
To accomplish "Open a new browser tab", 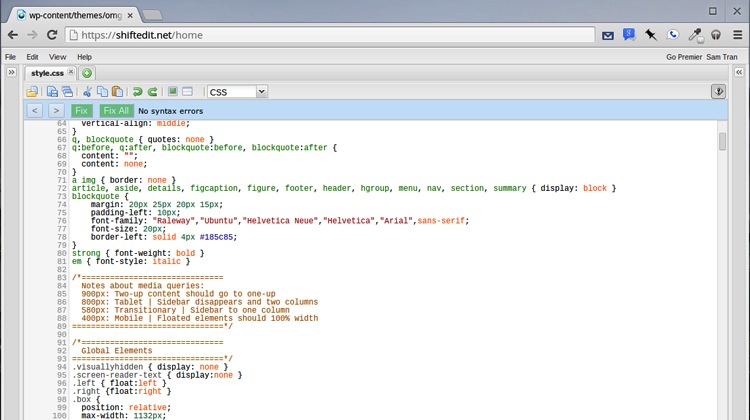I will pyautogui.click(x=153, y=15).
